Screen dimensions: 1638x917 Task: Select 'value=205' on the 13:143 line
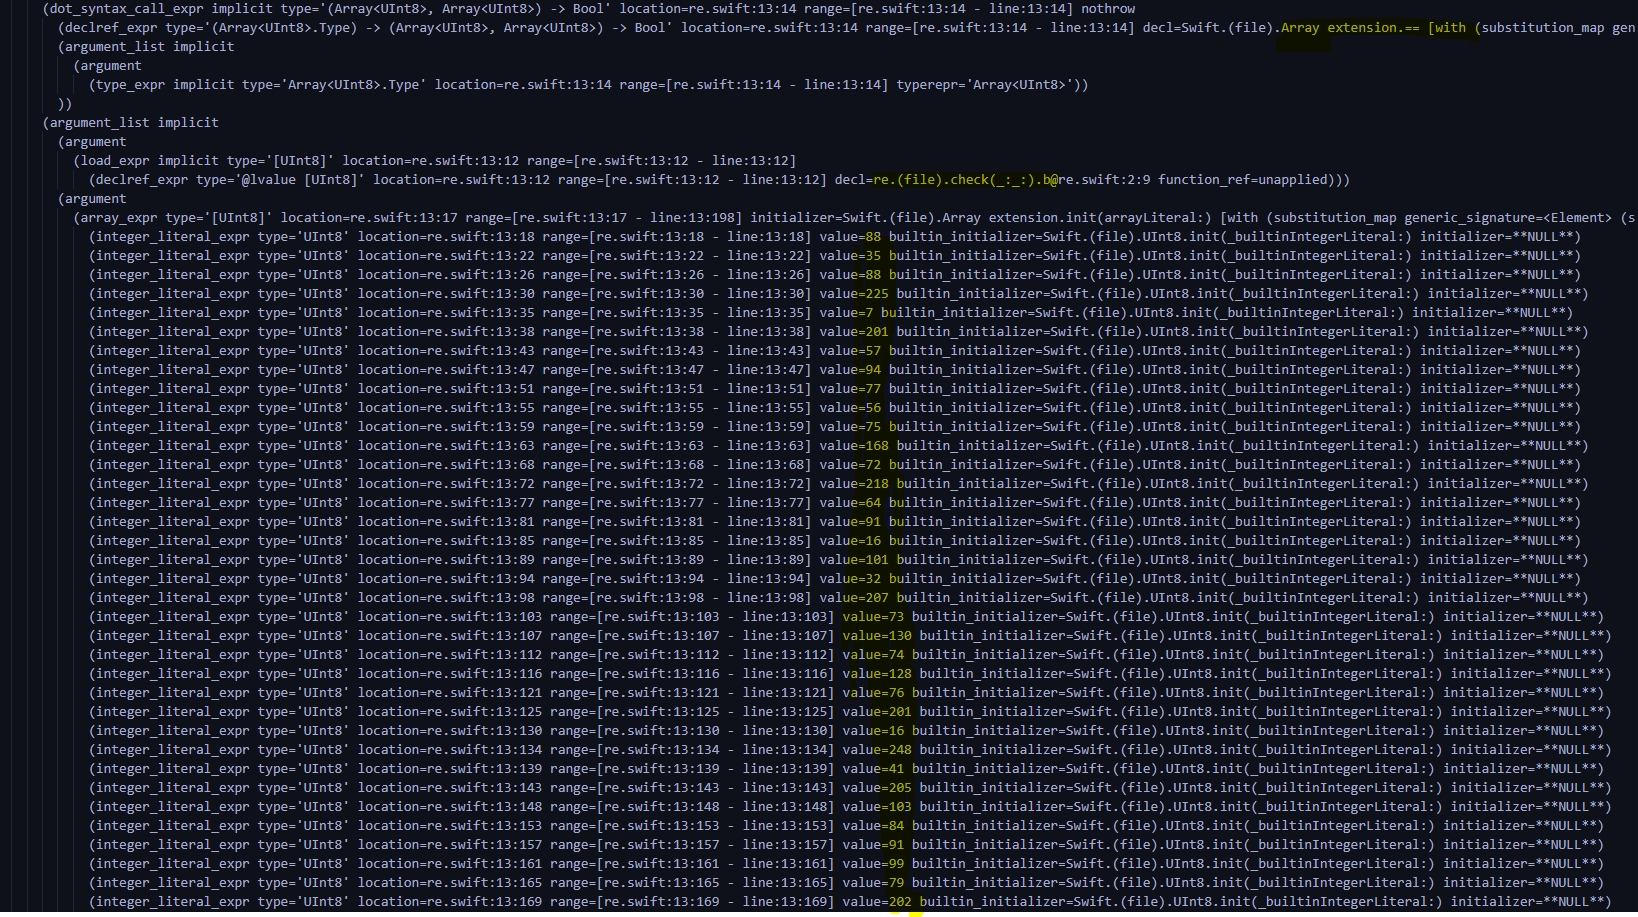(877, 787)
